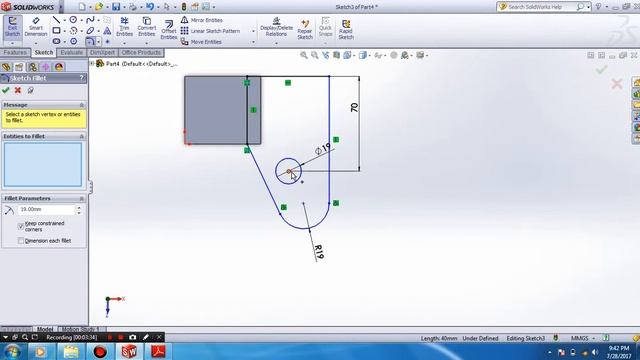Screen dimensions: 640x360
Task: Click the Trim Entities tool
Action: coord(124,27)
